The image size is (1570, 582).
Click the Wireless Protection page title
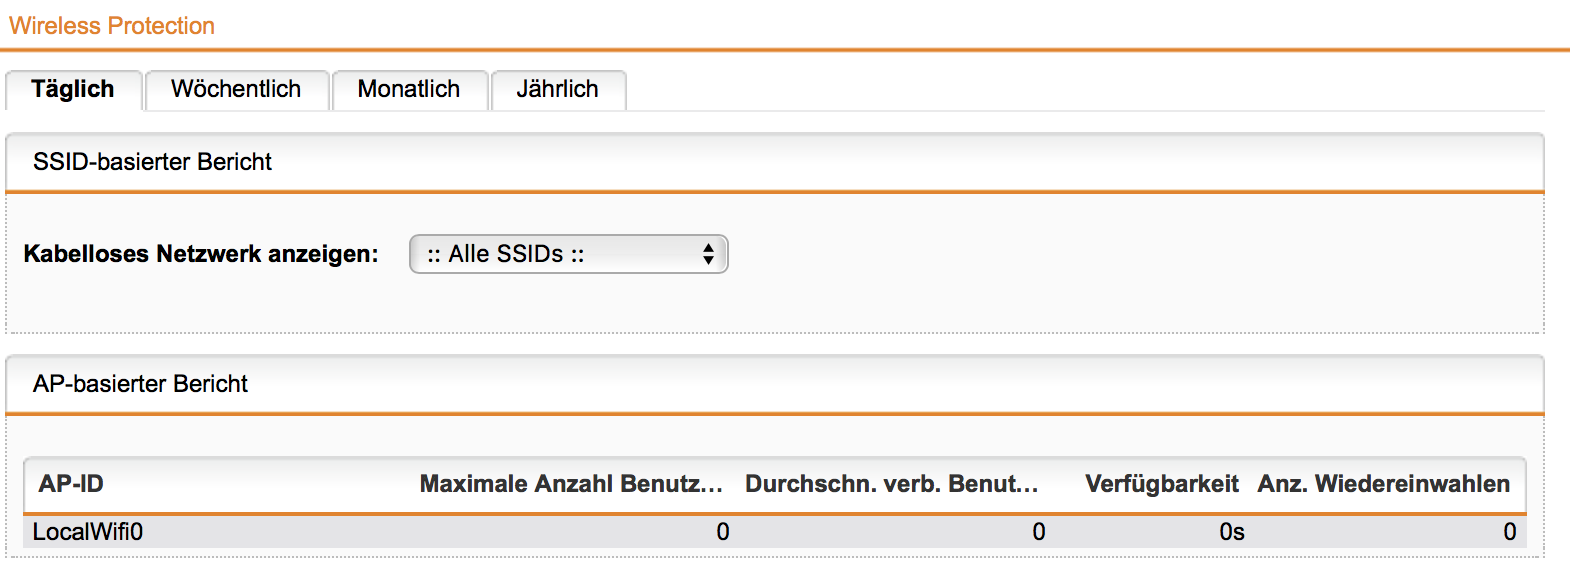point(112,26)
